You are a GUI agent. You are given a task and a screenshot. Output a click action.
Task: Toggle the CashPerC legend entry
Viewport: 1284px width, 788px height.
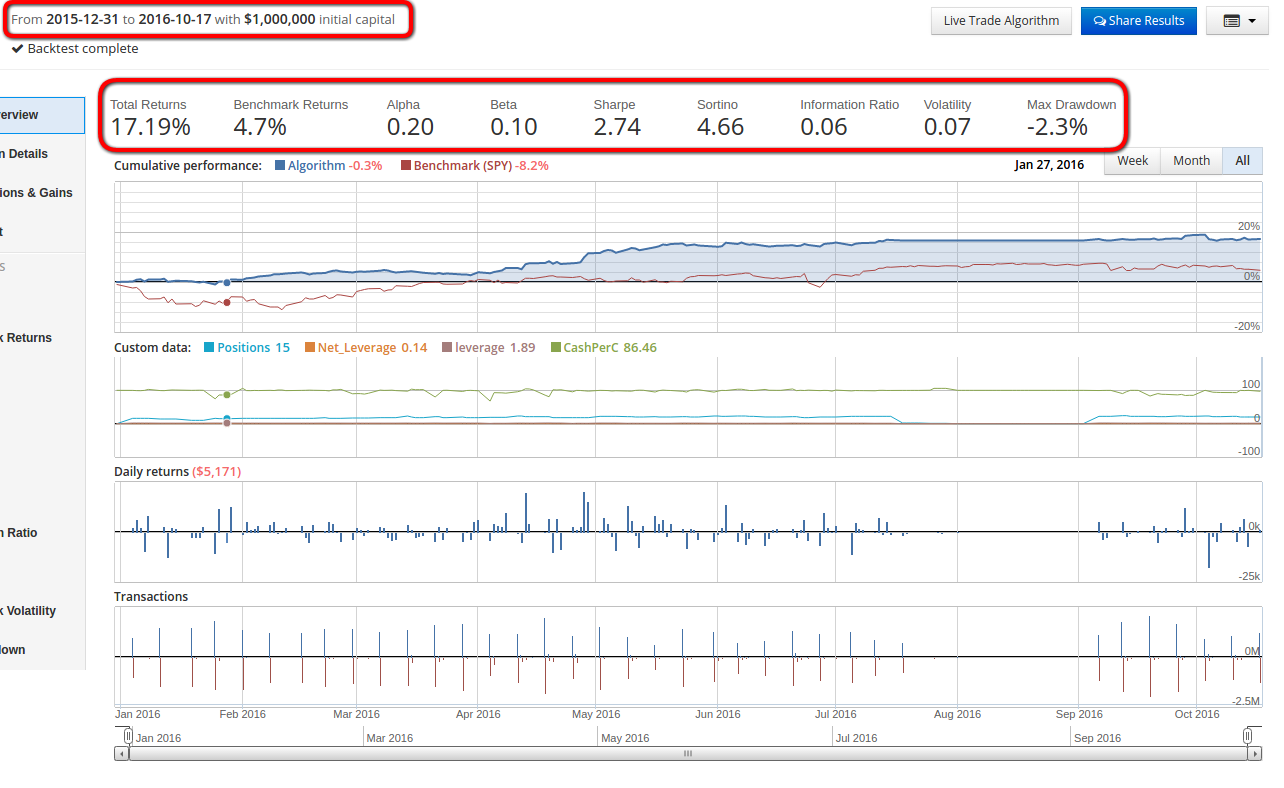click(x=603, y=348)
